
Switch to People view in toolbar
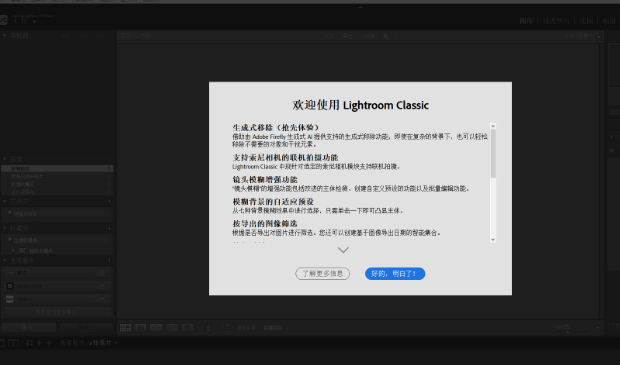(x=187, y=327)
